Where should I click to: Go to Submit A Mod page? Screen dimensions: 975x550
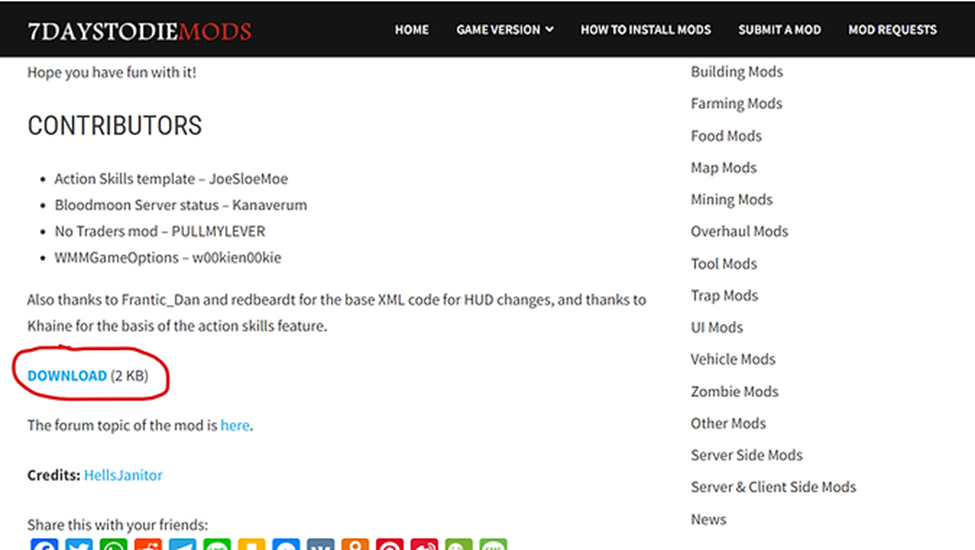tap(779, 30)
